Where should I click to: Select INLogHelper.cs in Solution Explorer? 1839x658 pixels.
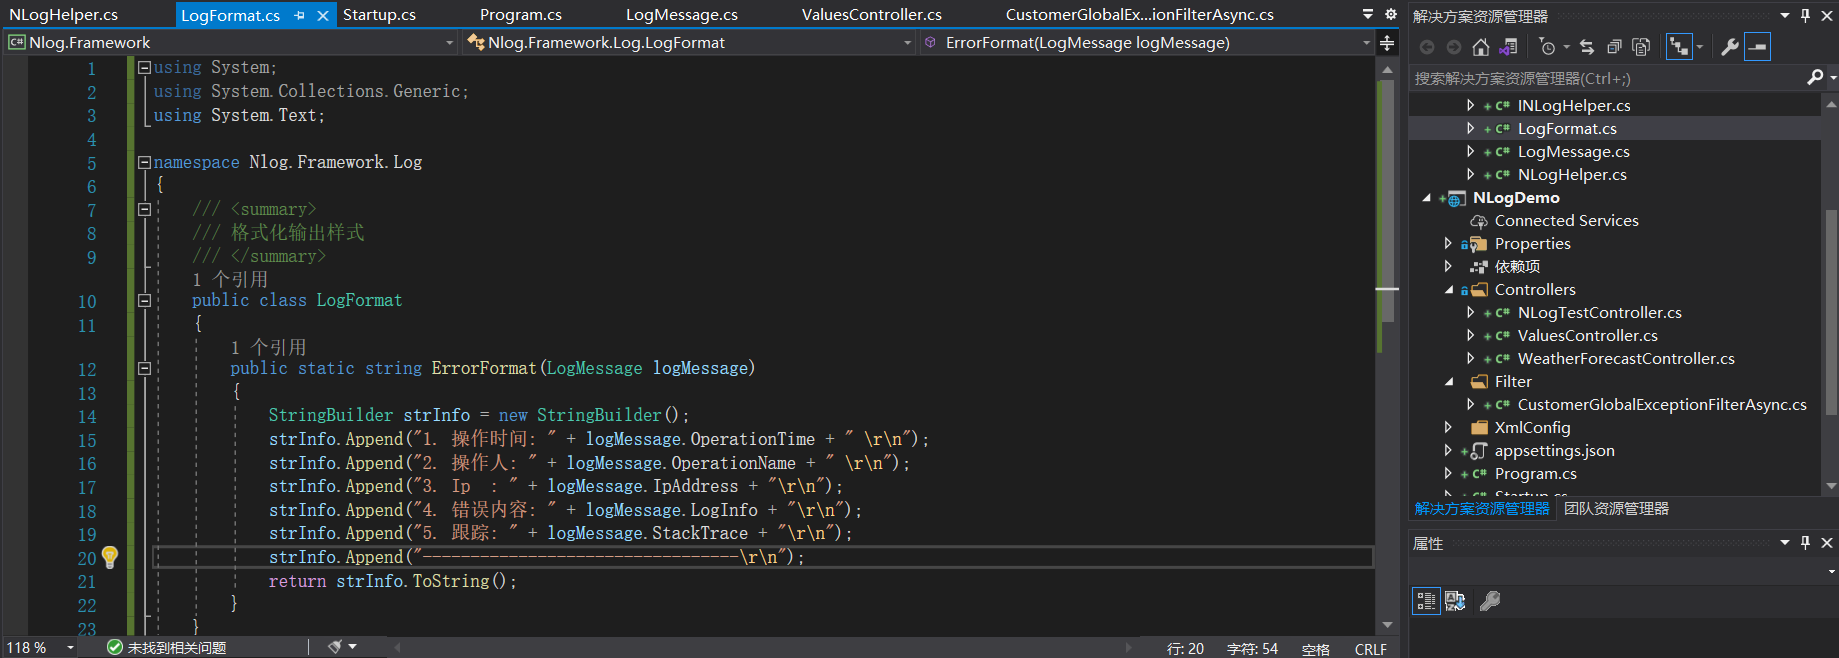point(1573,106)
